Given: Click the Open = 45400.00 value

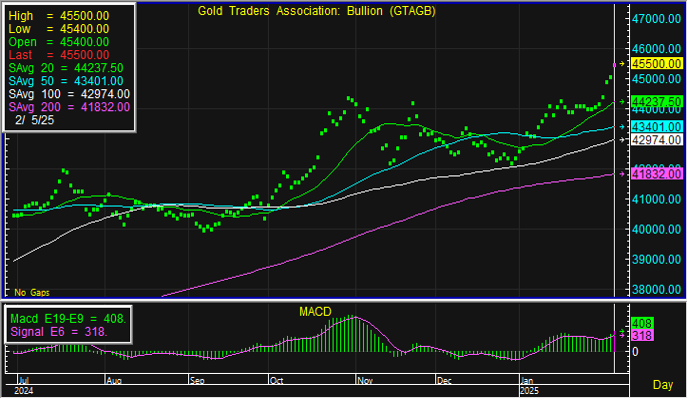Looking at the screenshot, I should (x=59, y=42).
